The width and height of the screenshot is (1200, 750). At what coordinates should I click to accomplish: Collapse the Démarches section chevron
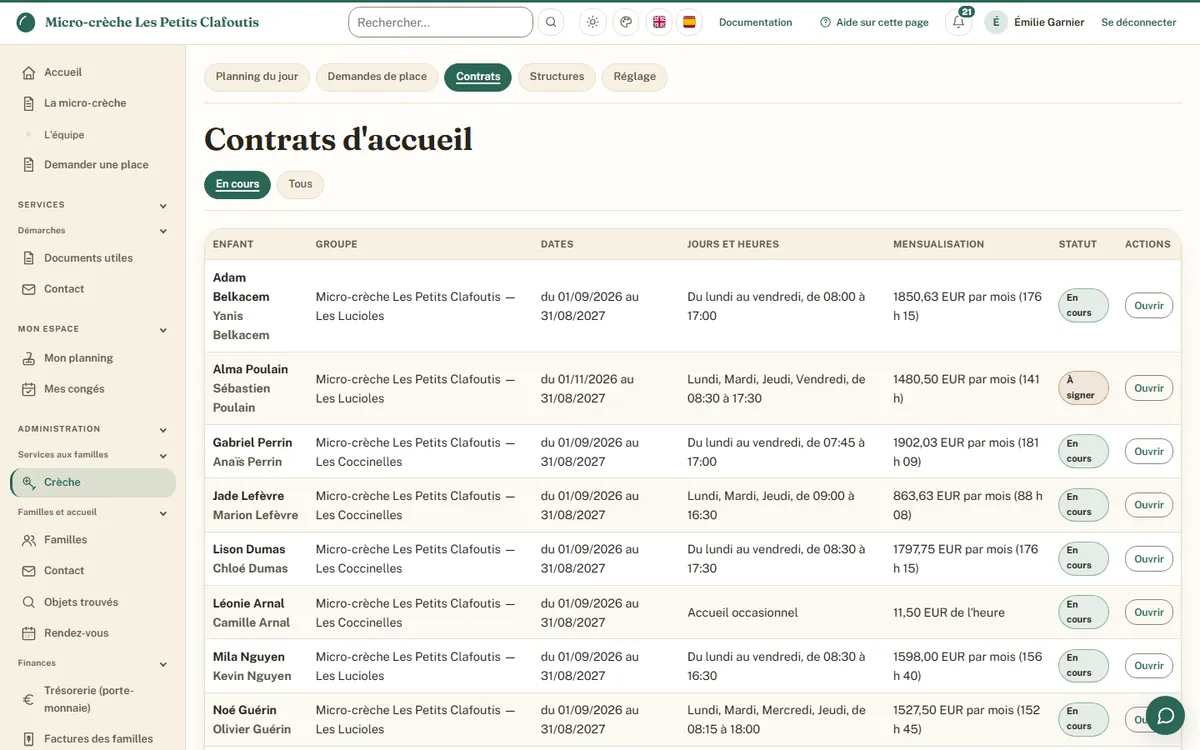point(163,231)
